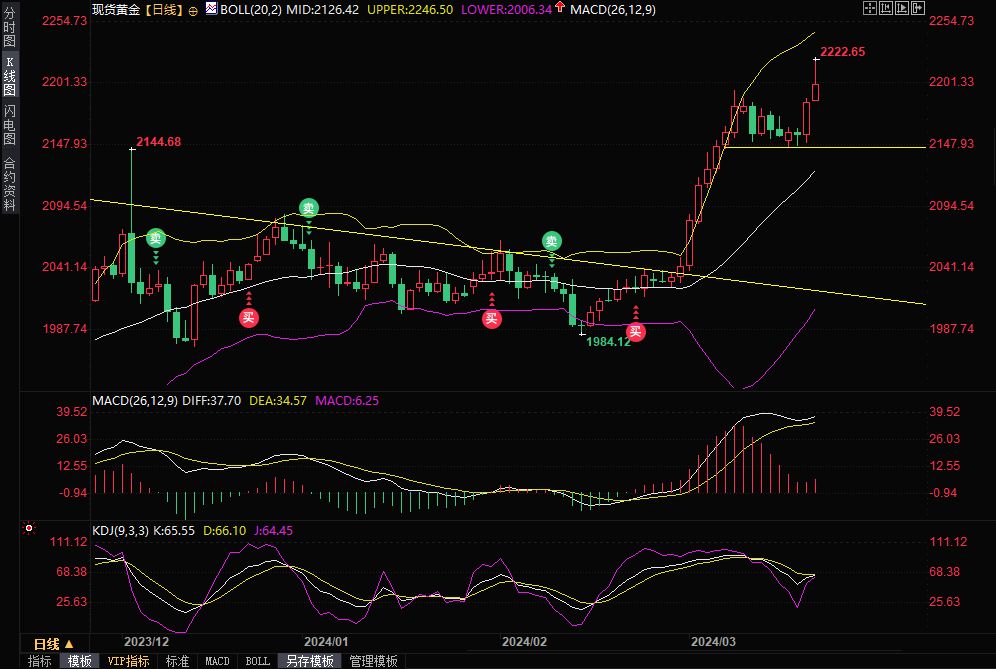The height and width of the screenshot is (669, 996).
Task: Select the K线图 side tab
Action: coord(9,75)
